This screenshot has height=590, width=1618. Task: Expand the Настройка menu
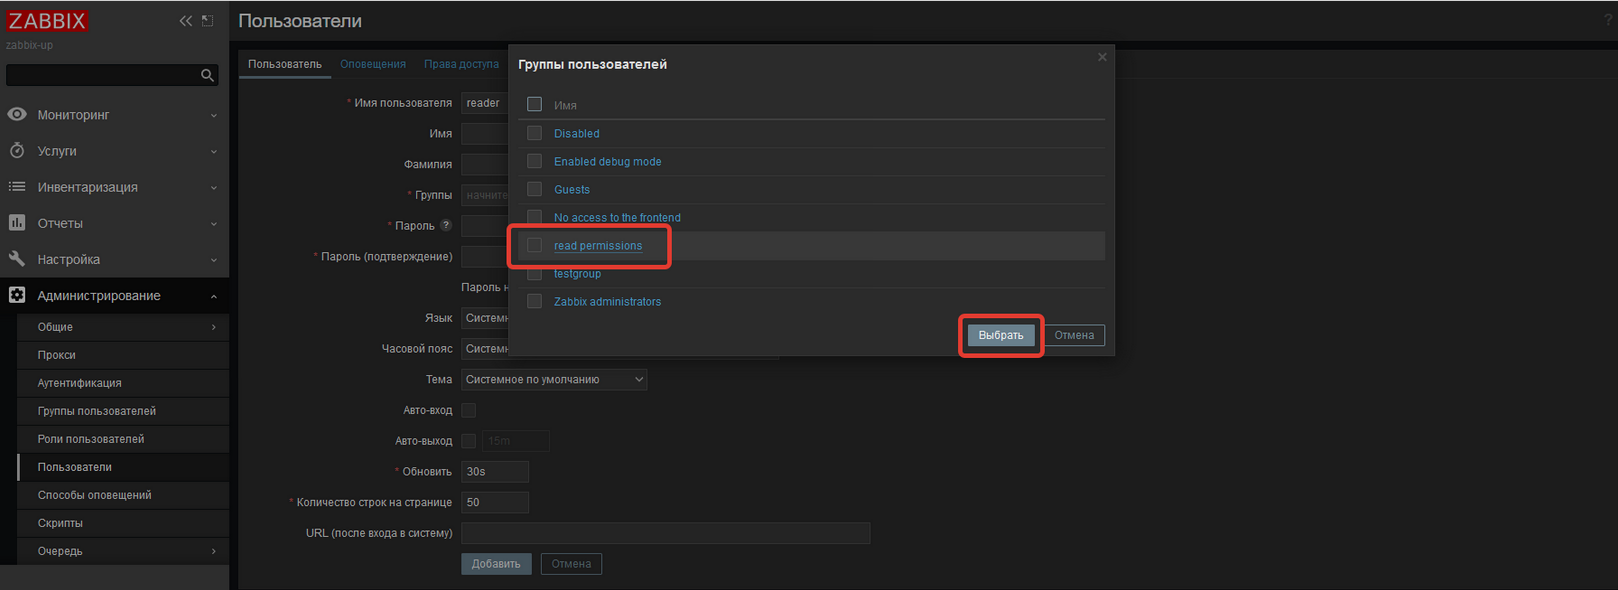pos(114,259)
